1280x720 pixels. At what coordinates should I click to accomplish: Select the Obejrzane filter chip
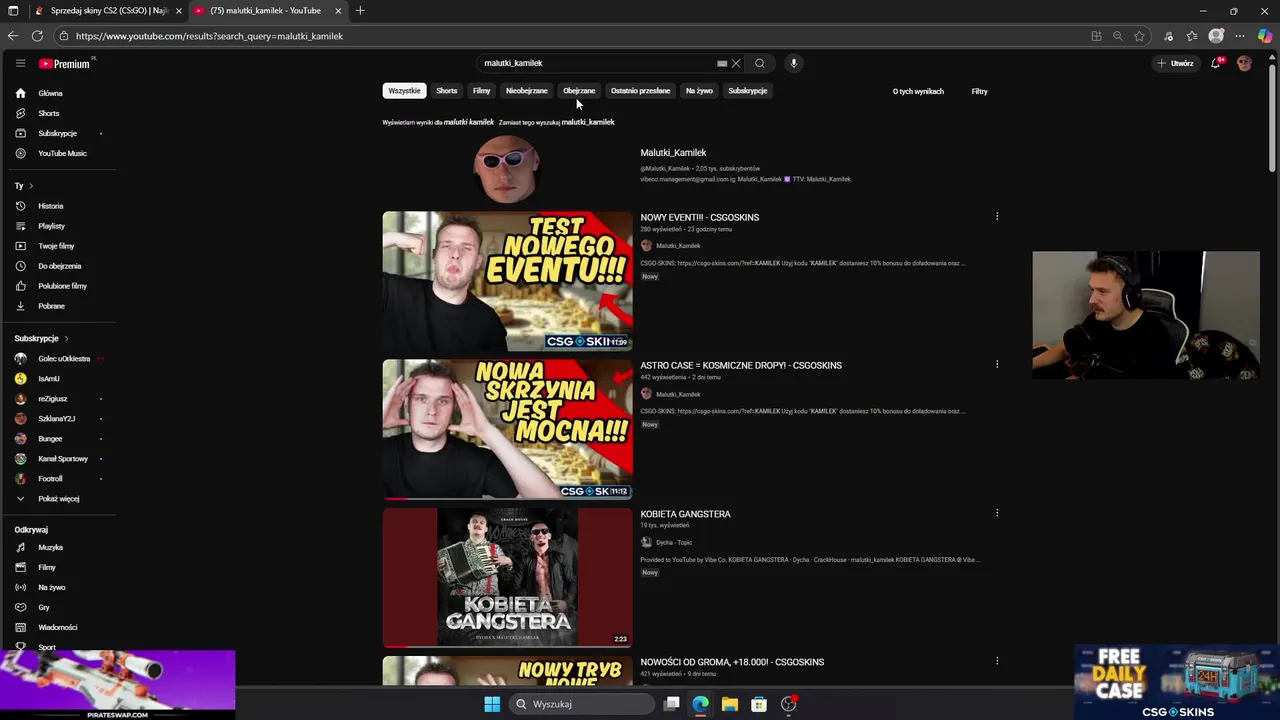(579, 91)
